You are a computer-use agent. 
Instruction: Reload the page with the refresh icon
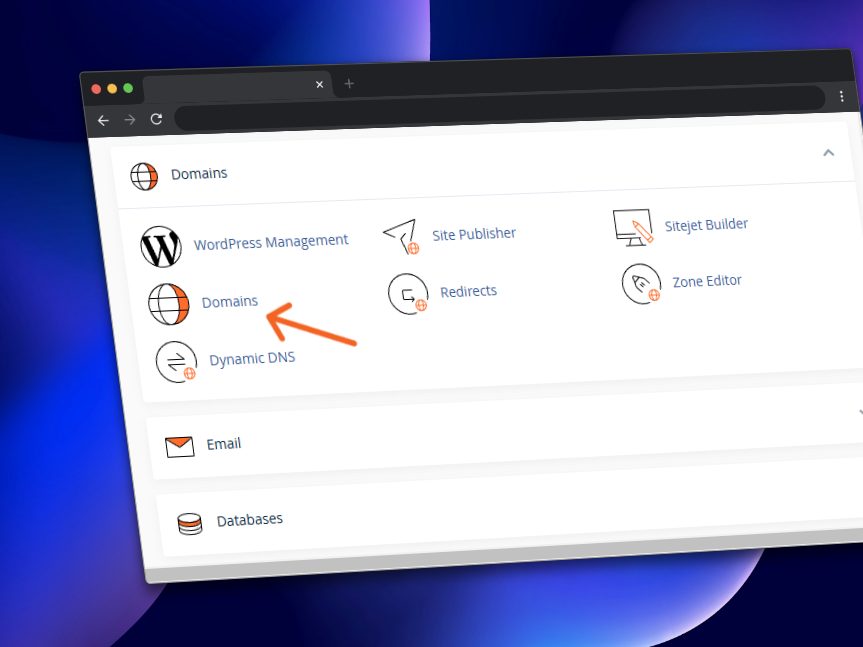pos(156,118)
